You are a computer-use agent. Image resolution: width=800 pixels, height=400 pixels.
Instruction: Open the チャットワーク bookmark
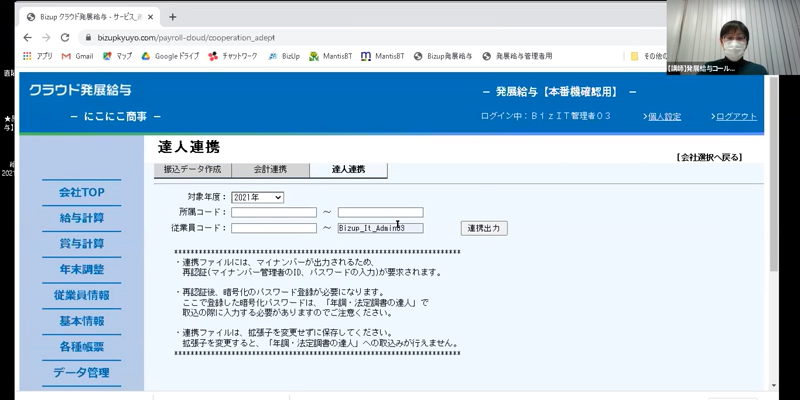pos(233,56)
